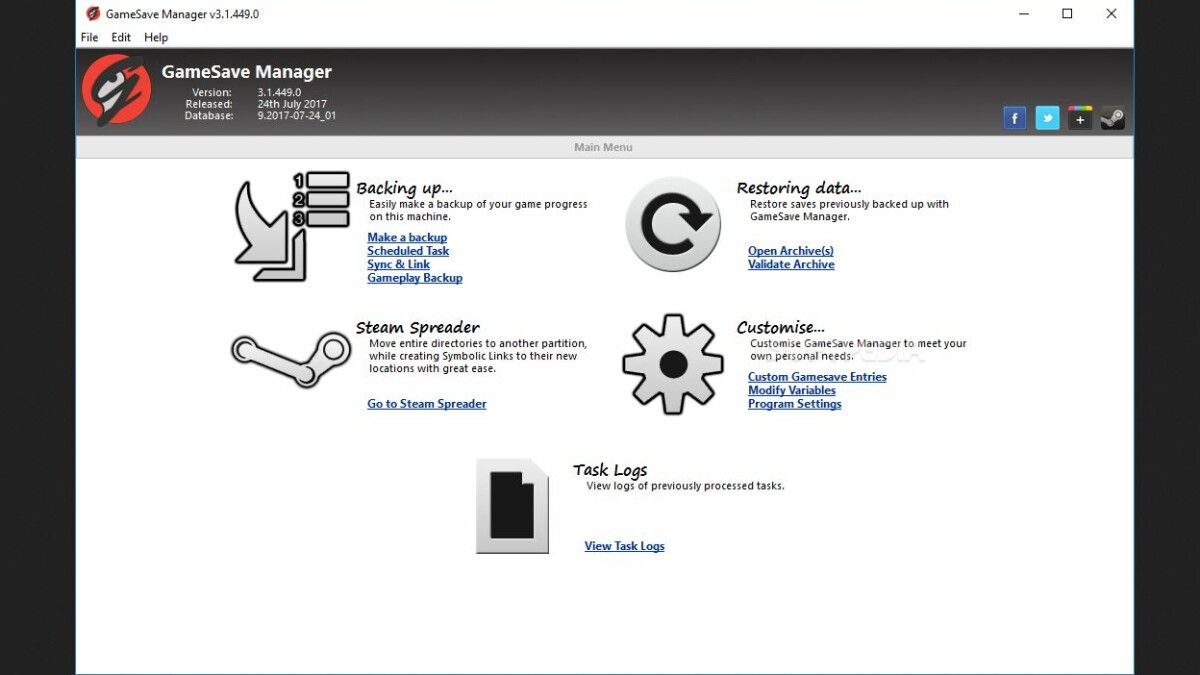
Task: Open the Facebook page icon
Action: [1014, 117]
